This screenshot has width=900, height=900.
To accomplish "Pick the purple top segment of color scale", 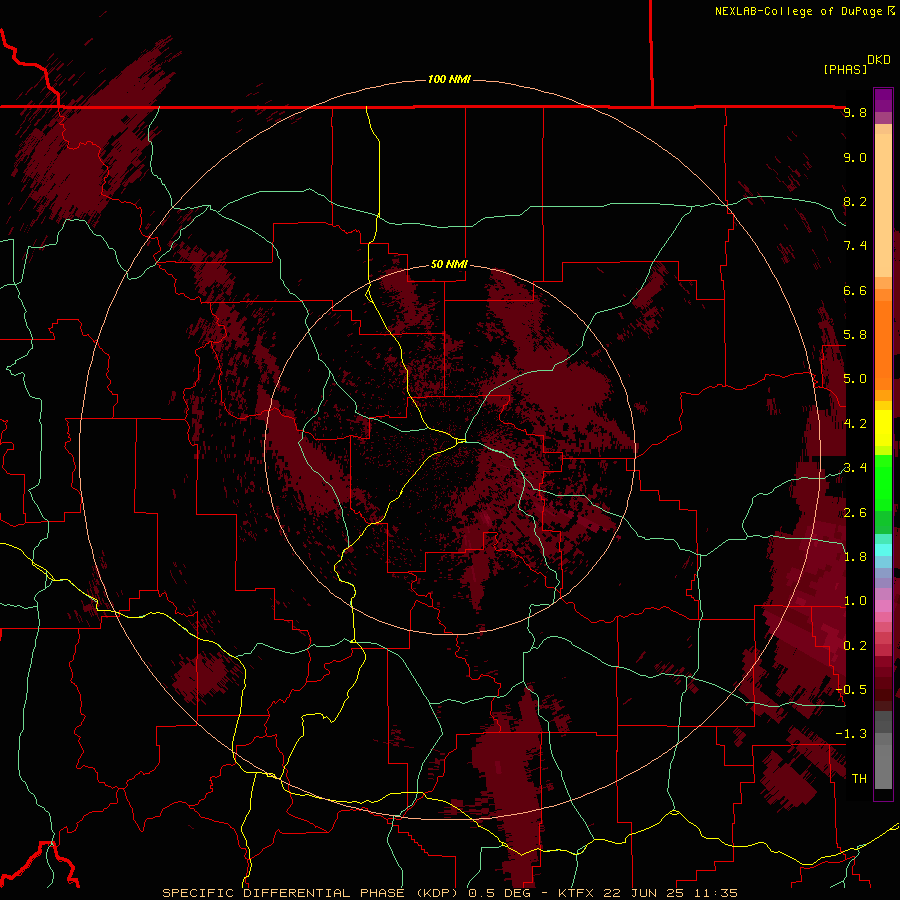I will pyautogui.click(x=883, y=100).
